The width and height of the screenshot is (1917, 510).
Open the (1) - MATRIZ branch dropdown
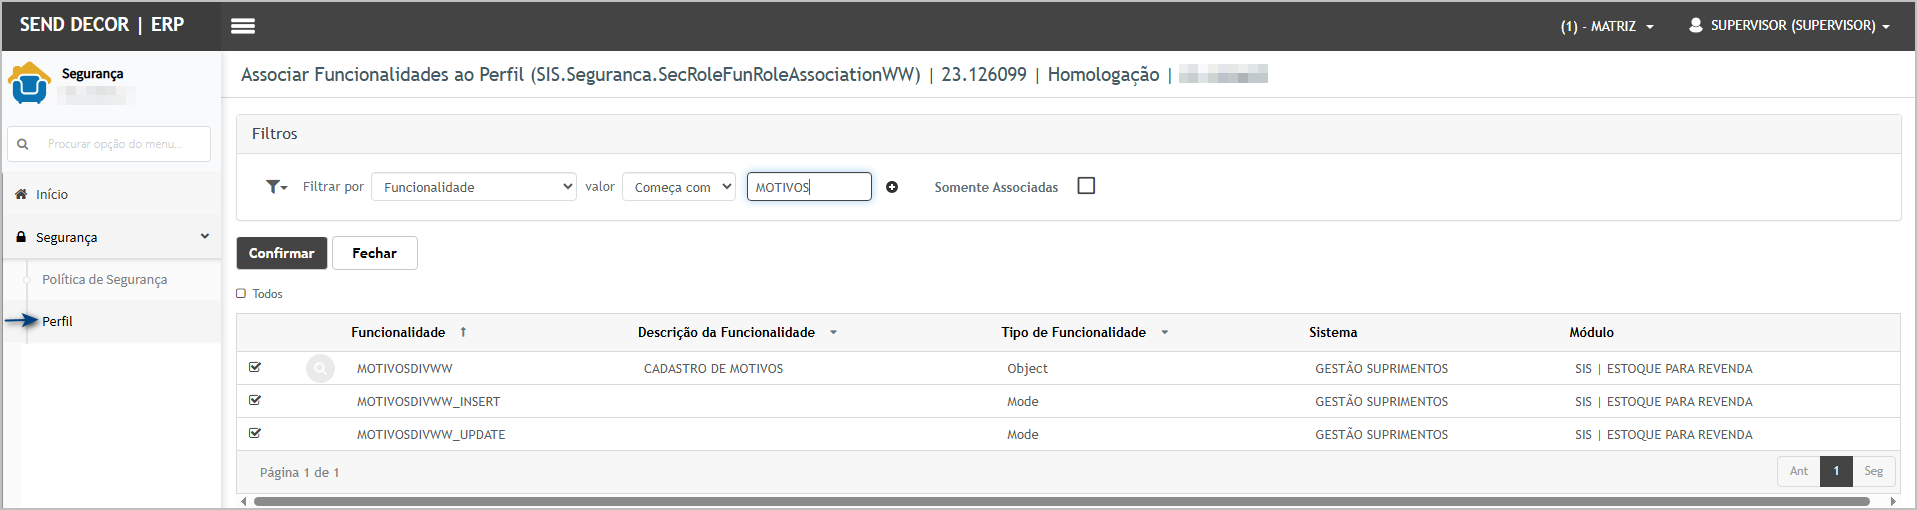pyautogui.click(x=1606, y=26)
